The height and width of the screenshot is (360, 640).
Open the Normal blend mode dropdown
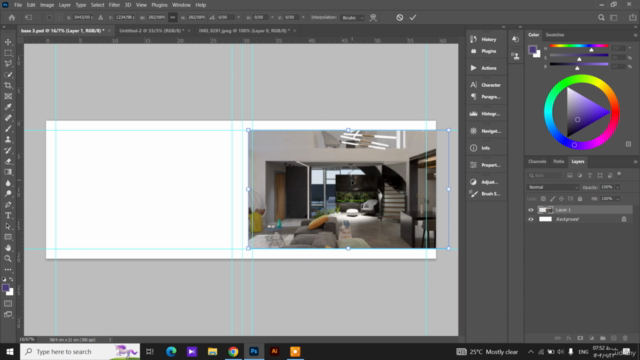[553, 187]
